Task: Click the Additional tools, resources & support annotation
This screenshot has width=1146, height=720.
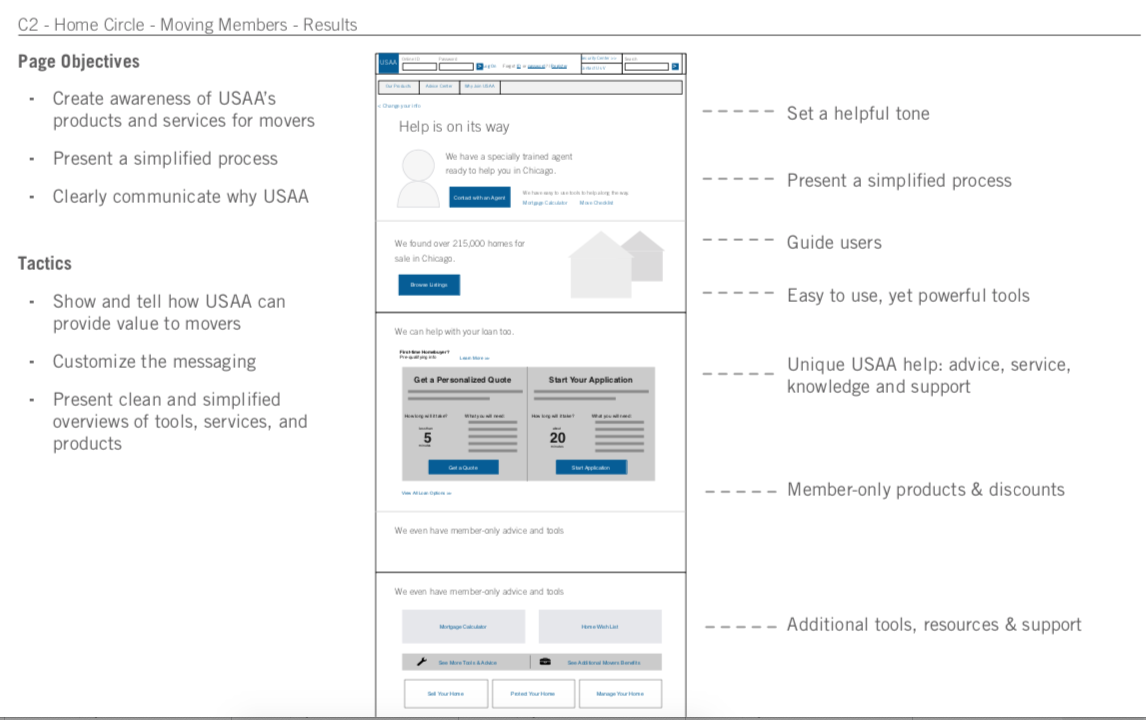Action: click(x=933, y=624)
